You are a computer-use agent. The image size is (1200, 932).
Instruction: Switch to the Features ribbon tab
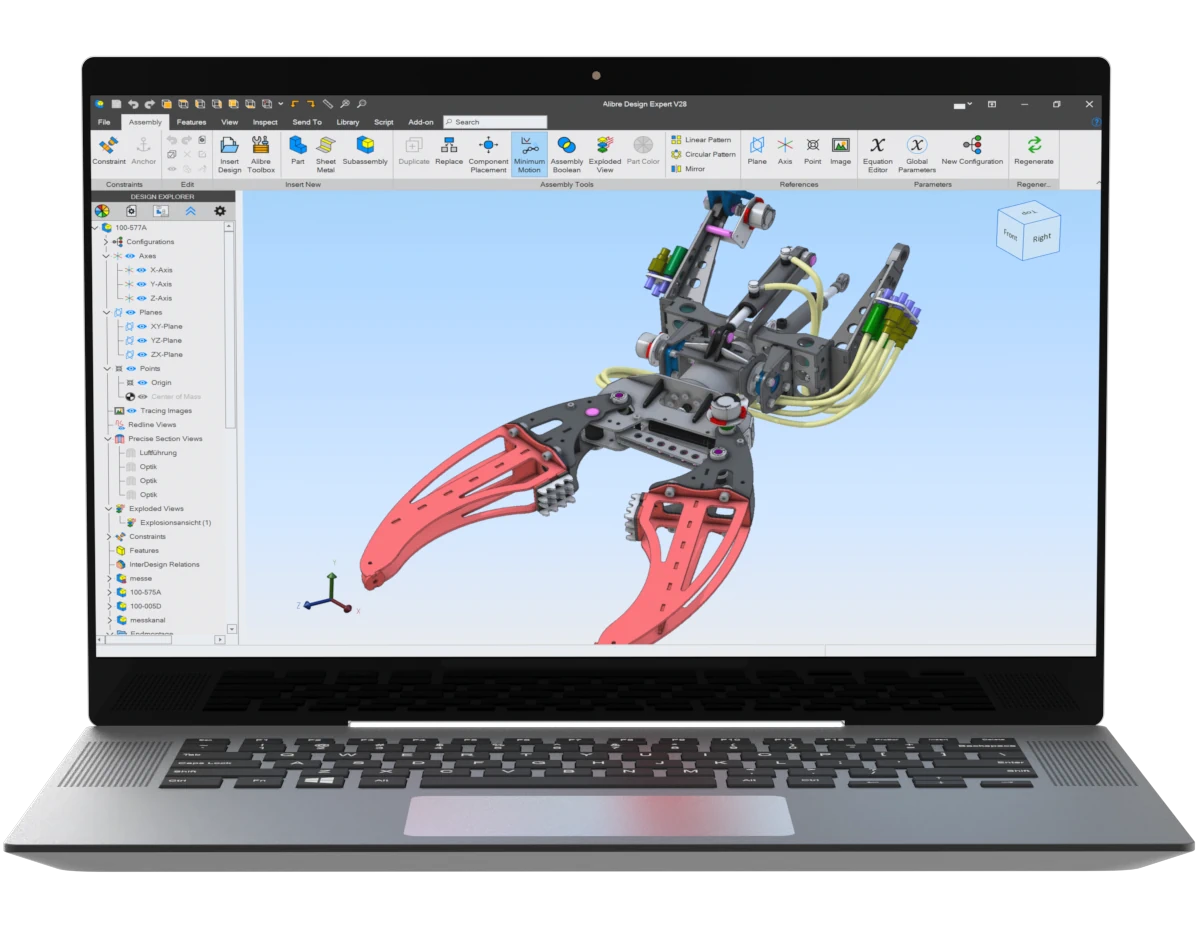coord(191,122)
